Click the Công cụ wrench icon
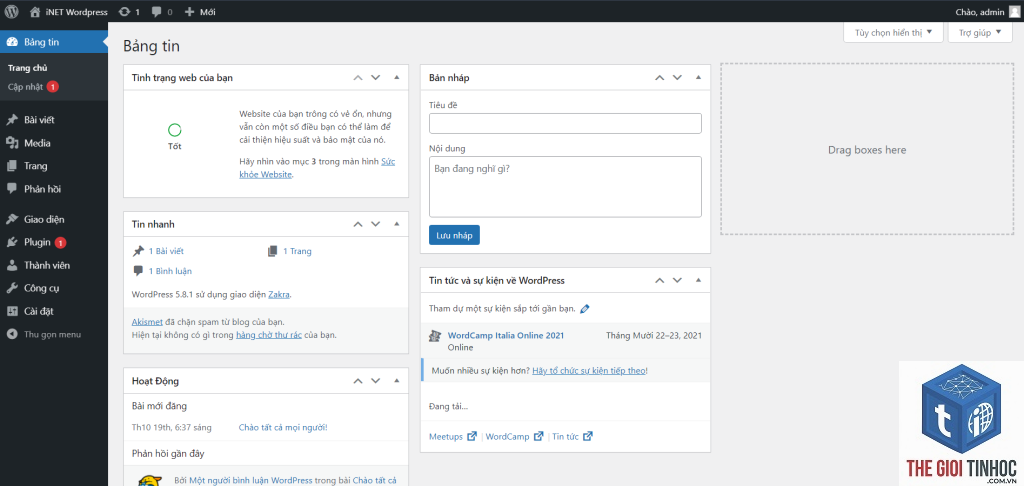This screenshot has width=1024, height=486. (12, 288)
